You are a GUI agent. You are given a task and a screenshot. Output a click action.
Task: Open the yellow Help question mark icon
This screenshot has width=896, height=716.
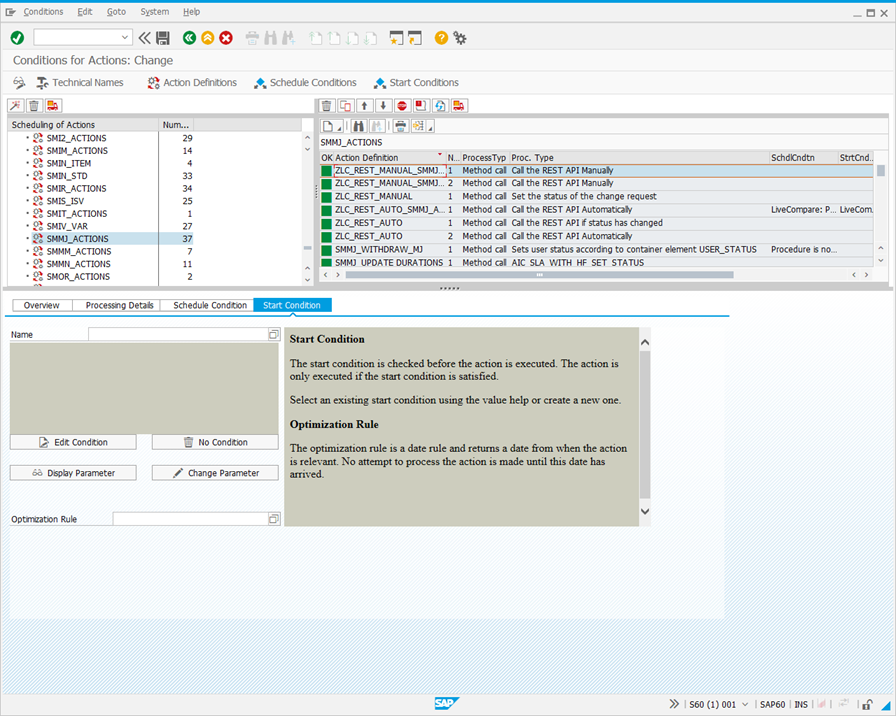point(441,38)
